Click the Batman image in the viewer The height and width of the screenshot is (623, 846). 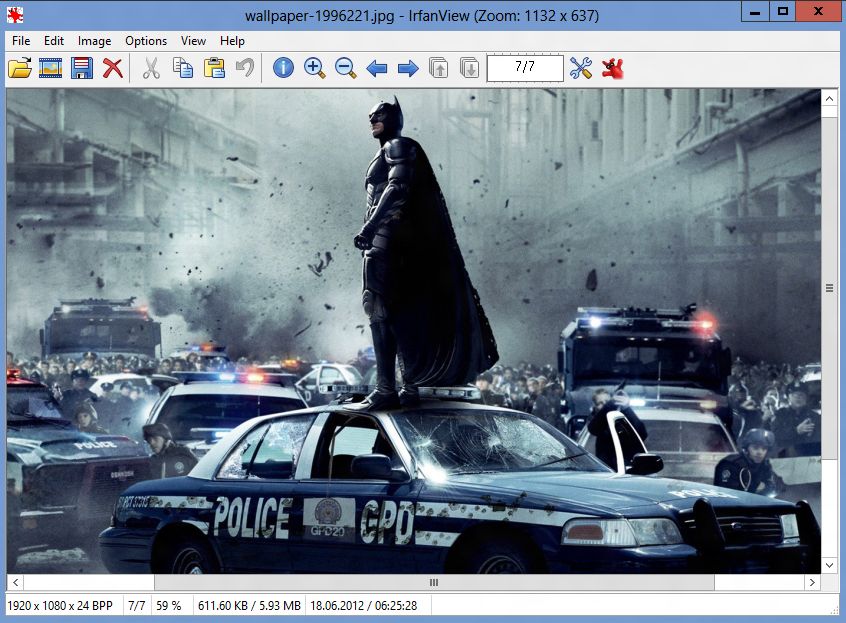point(414,331)
